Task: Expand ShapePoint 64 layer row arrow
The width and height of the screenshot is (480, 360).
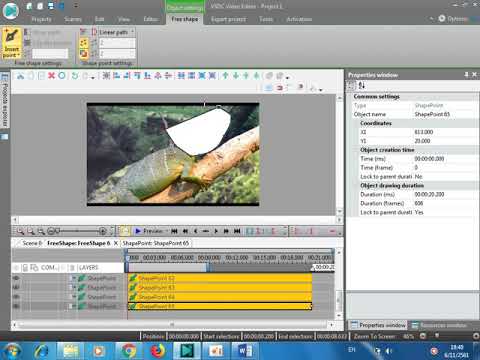Action: (74, 296)
